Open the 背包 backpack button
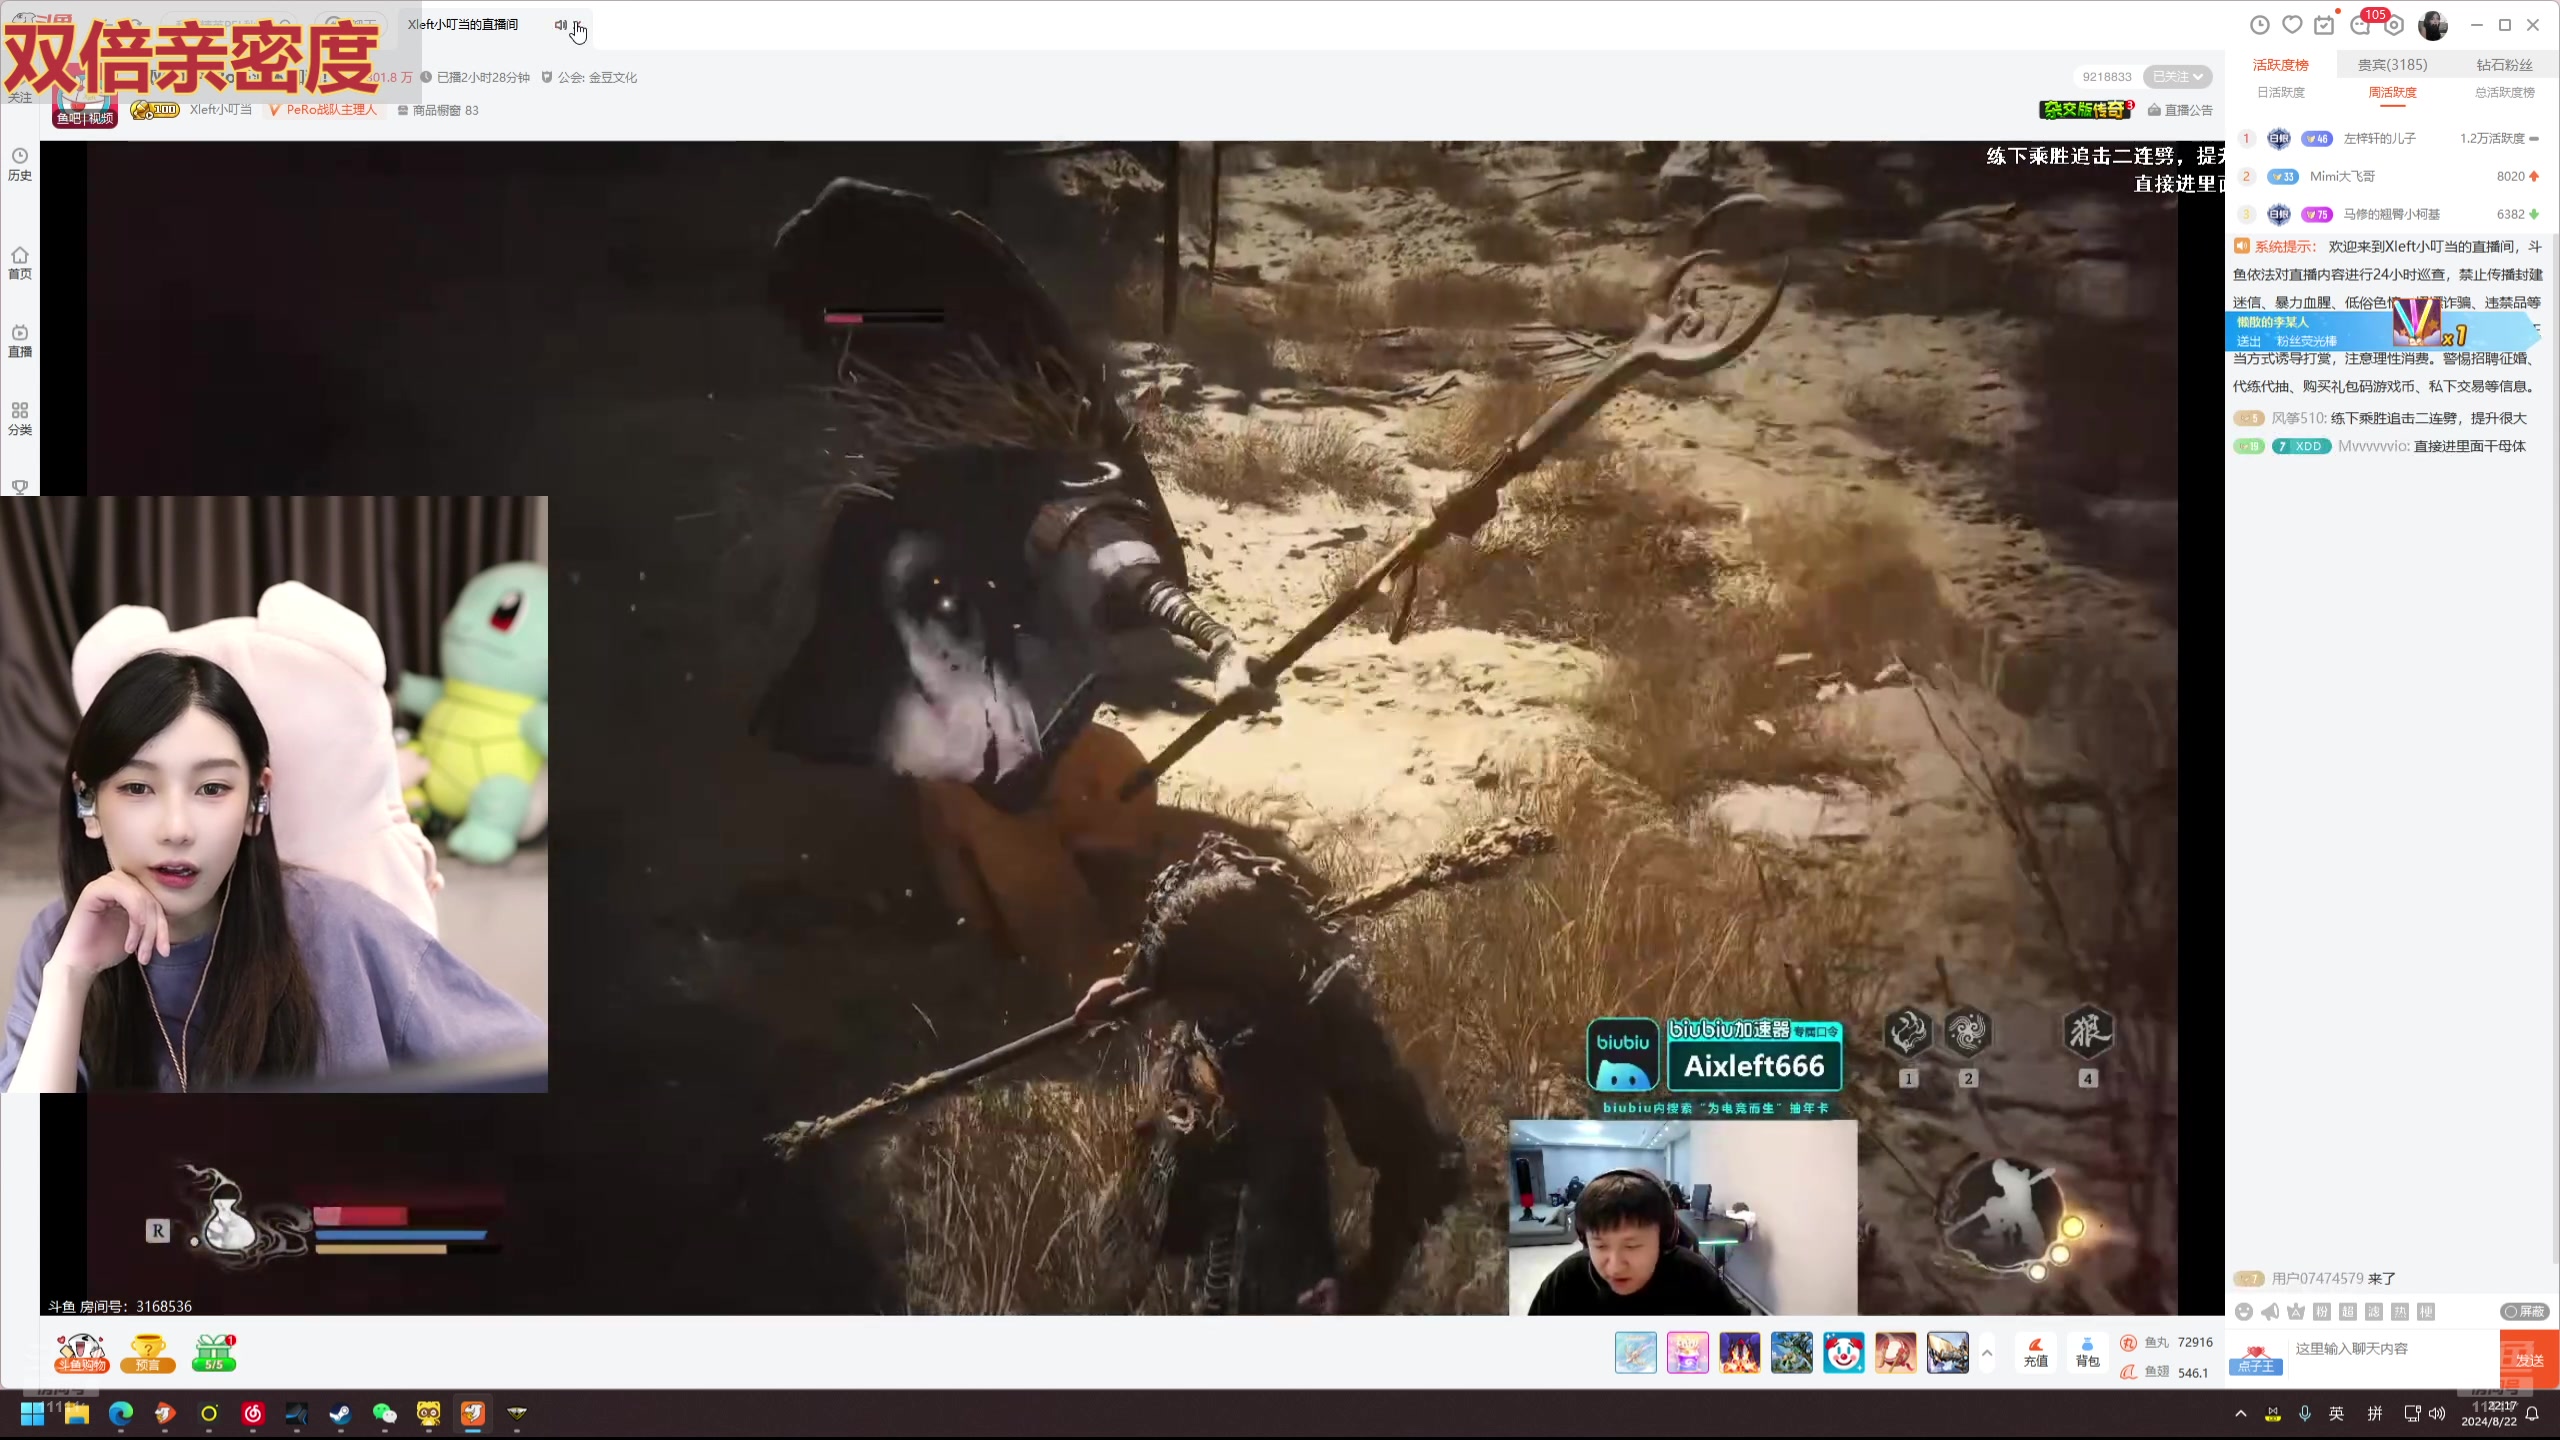 click(2087, 1353)
